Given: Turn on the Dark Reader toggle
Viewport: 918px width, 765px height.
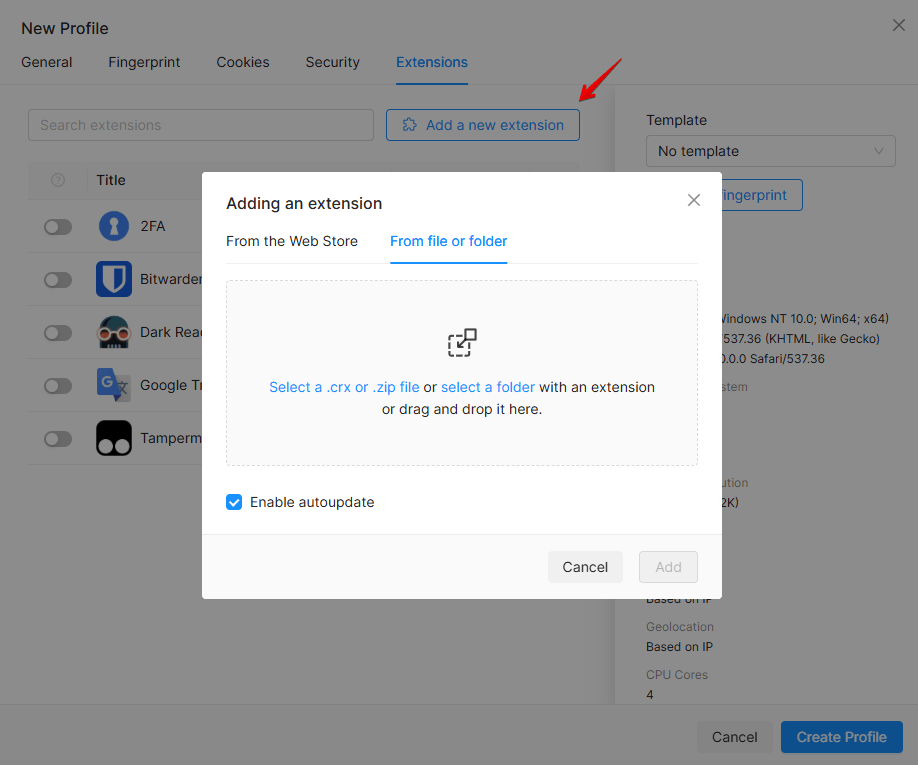Looking at the screenshot, I should coord(58,333).
